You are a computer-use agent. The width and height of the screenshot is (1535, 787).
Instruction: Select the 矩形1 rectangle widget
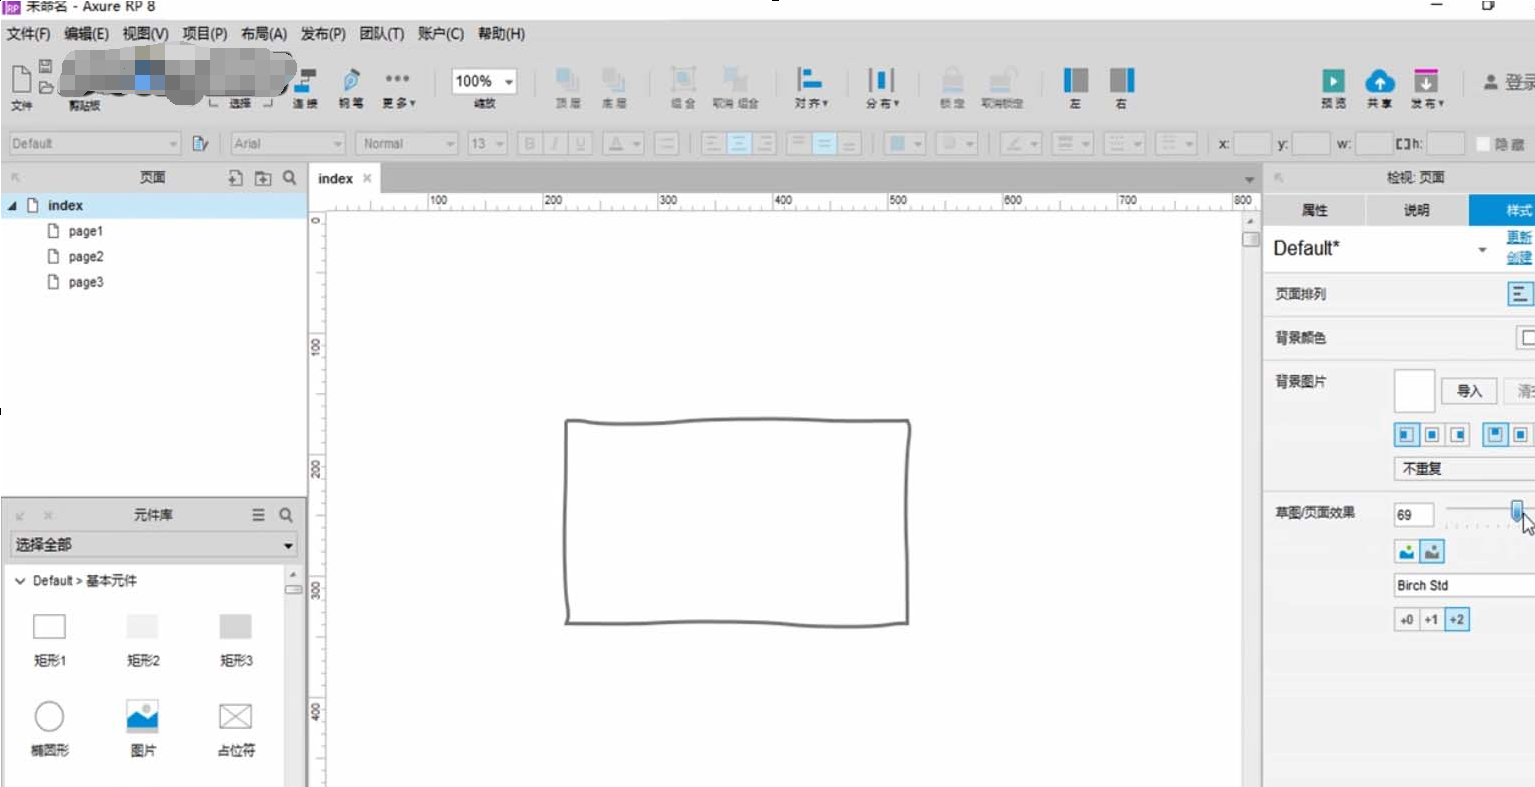coord(49,640)
